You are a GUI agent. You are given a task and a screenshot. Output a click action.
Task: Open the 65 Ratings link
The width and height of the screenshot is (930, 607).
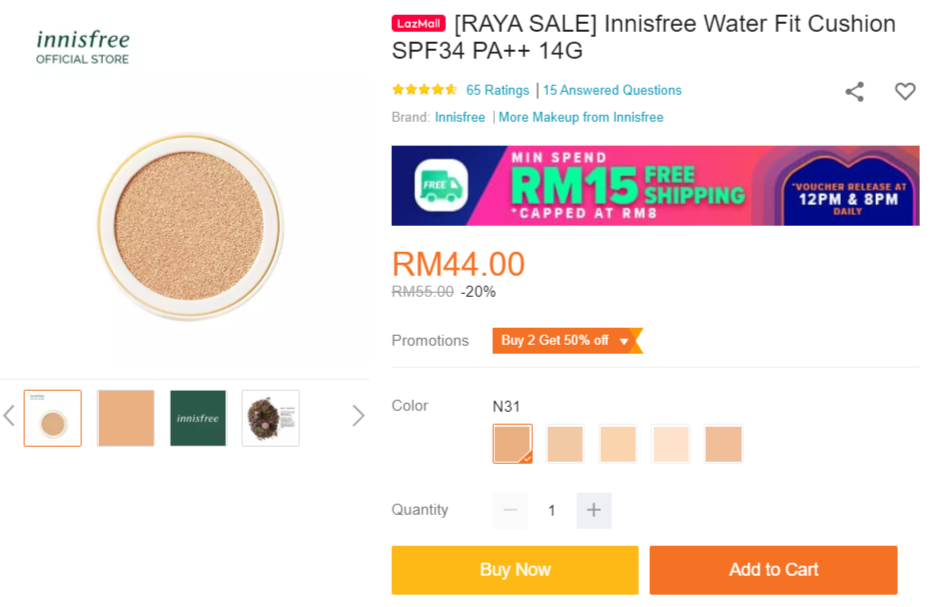pos(498,90)
